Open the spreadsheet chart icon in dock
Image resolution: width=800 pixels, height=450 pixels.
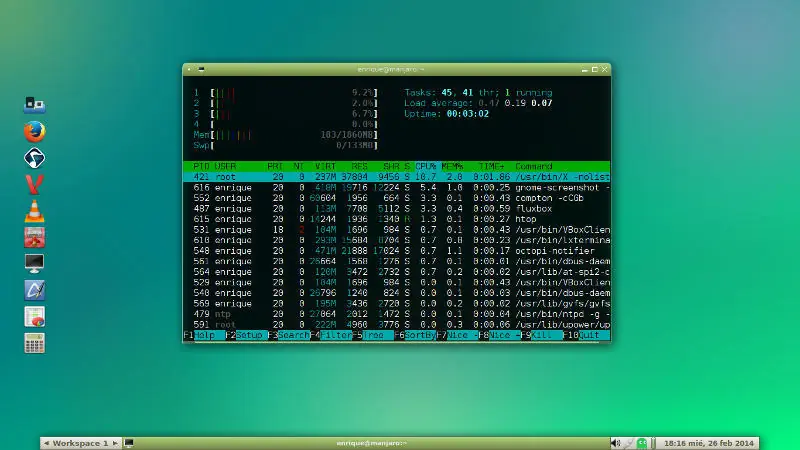[x=35, y=317]
